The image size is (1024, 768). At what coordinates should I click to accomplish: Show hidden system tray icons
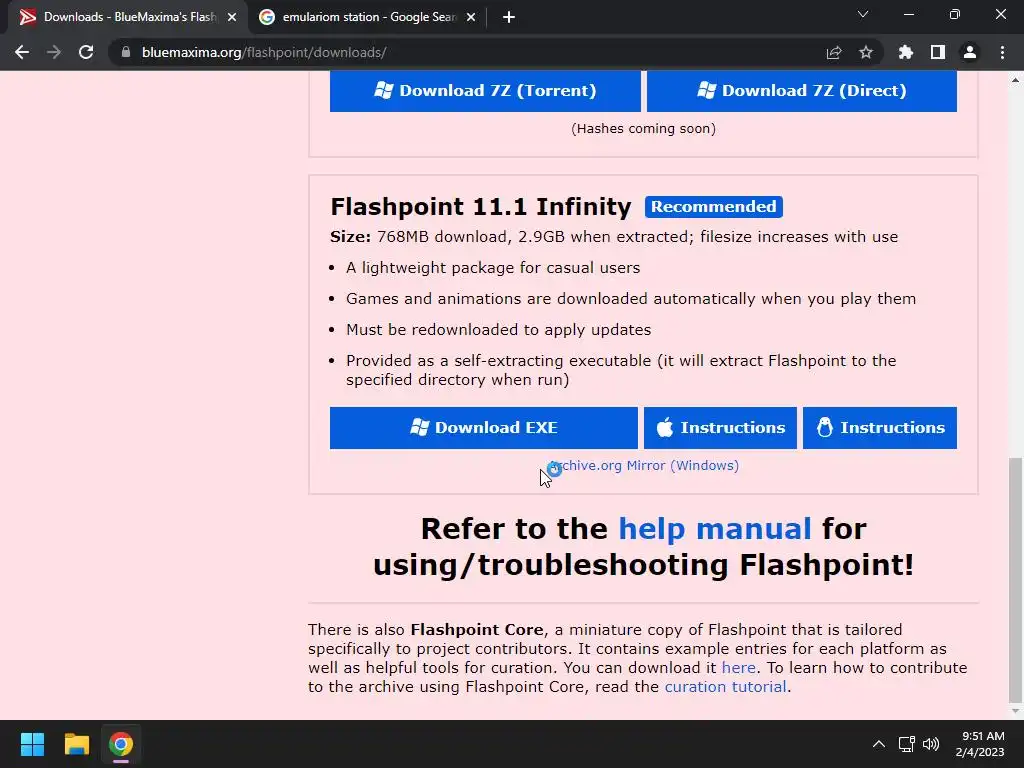[879, 744]
